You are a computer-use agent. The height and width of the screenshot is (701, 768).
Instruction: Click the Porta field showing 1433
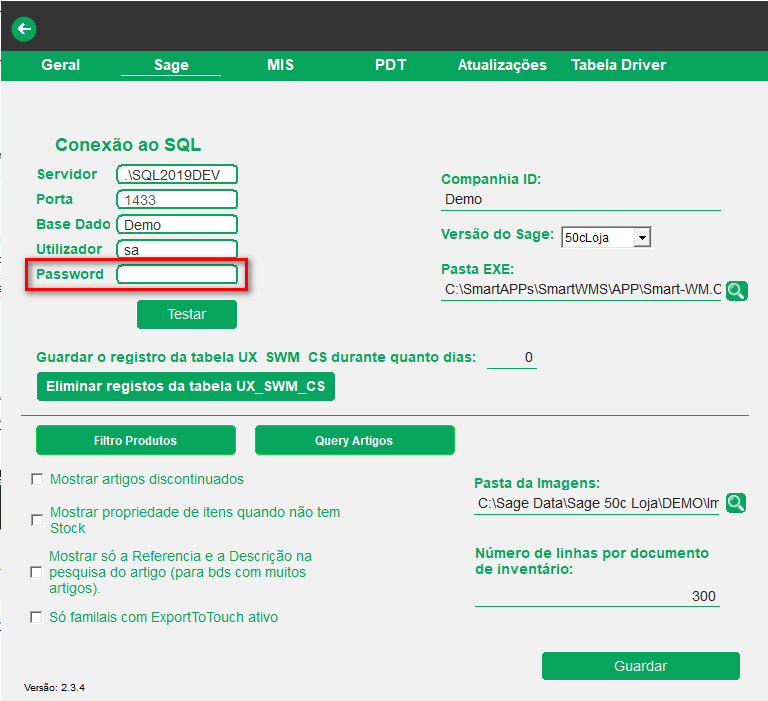[177, 200]
